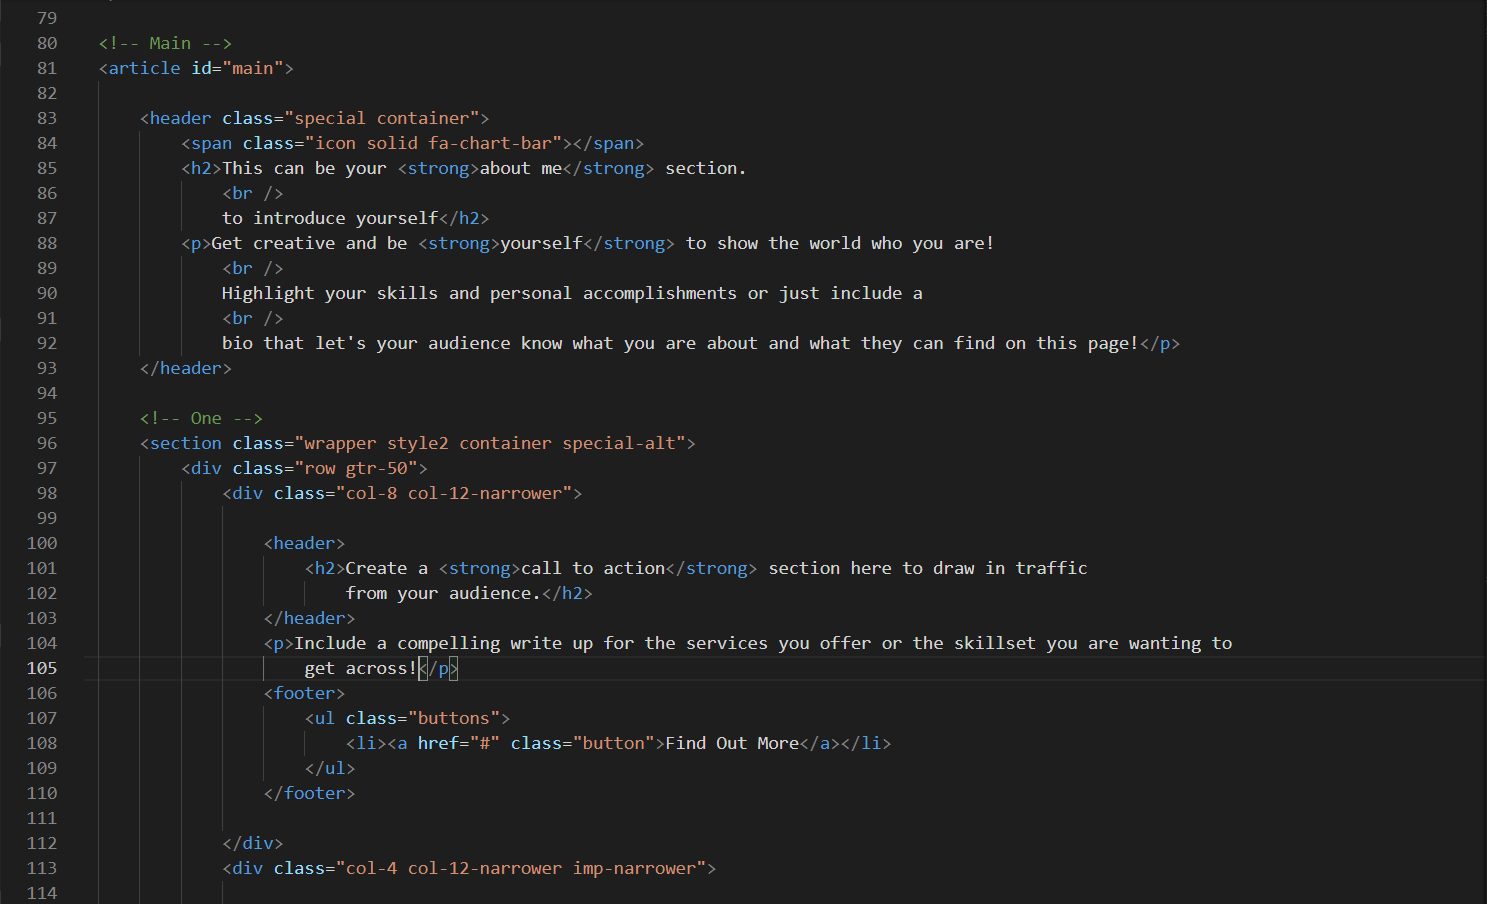Click "wrapper style2 container special-alt" class value

(x=490, y=443)
